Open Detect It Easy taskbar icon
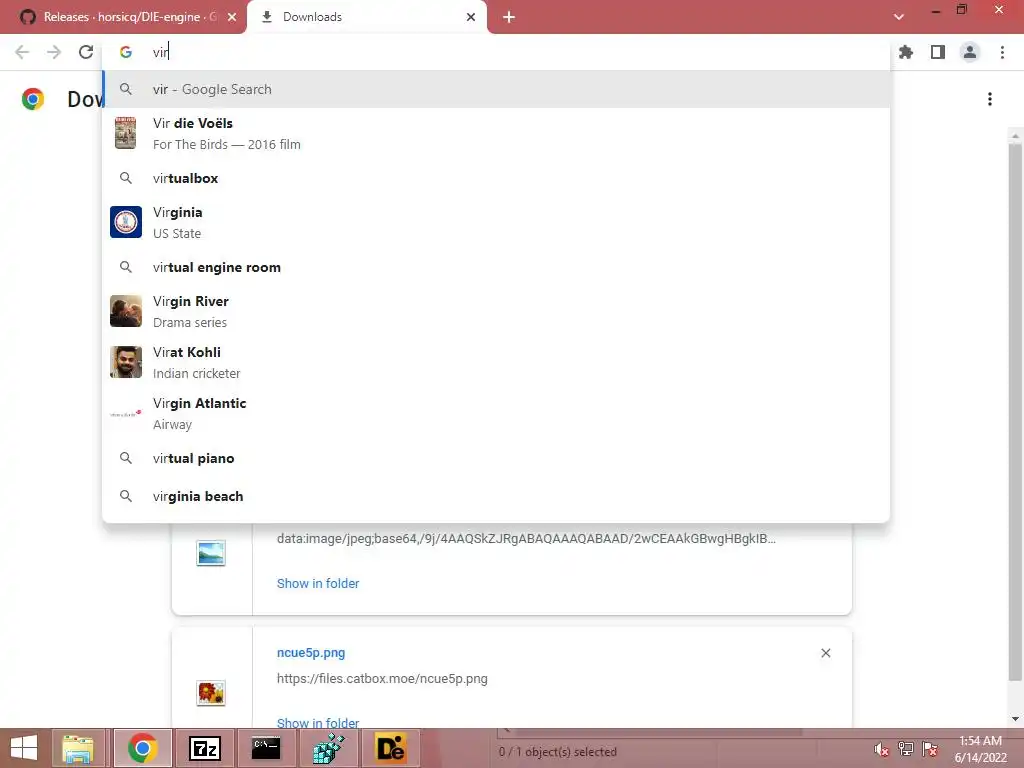 click(x=391, y=748)
